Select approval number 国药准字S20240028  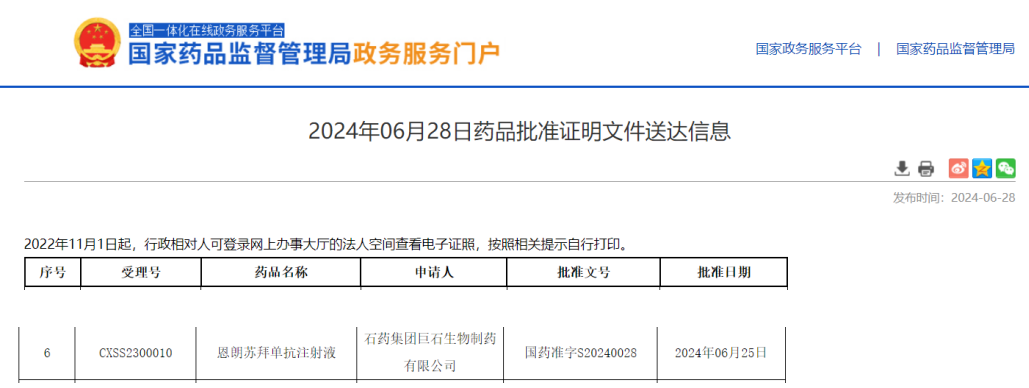pyautogui.click(x=581, y=353)
